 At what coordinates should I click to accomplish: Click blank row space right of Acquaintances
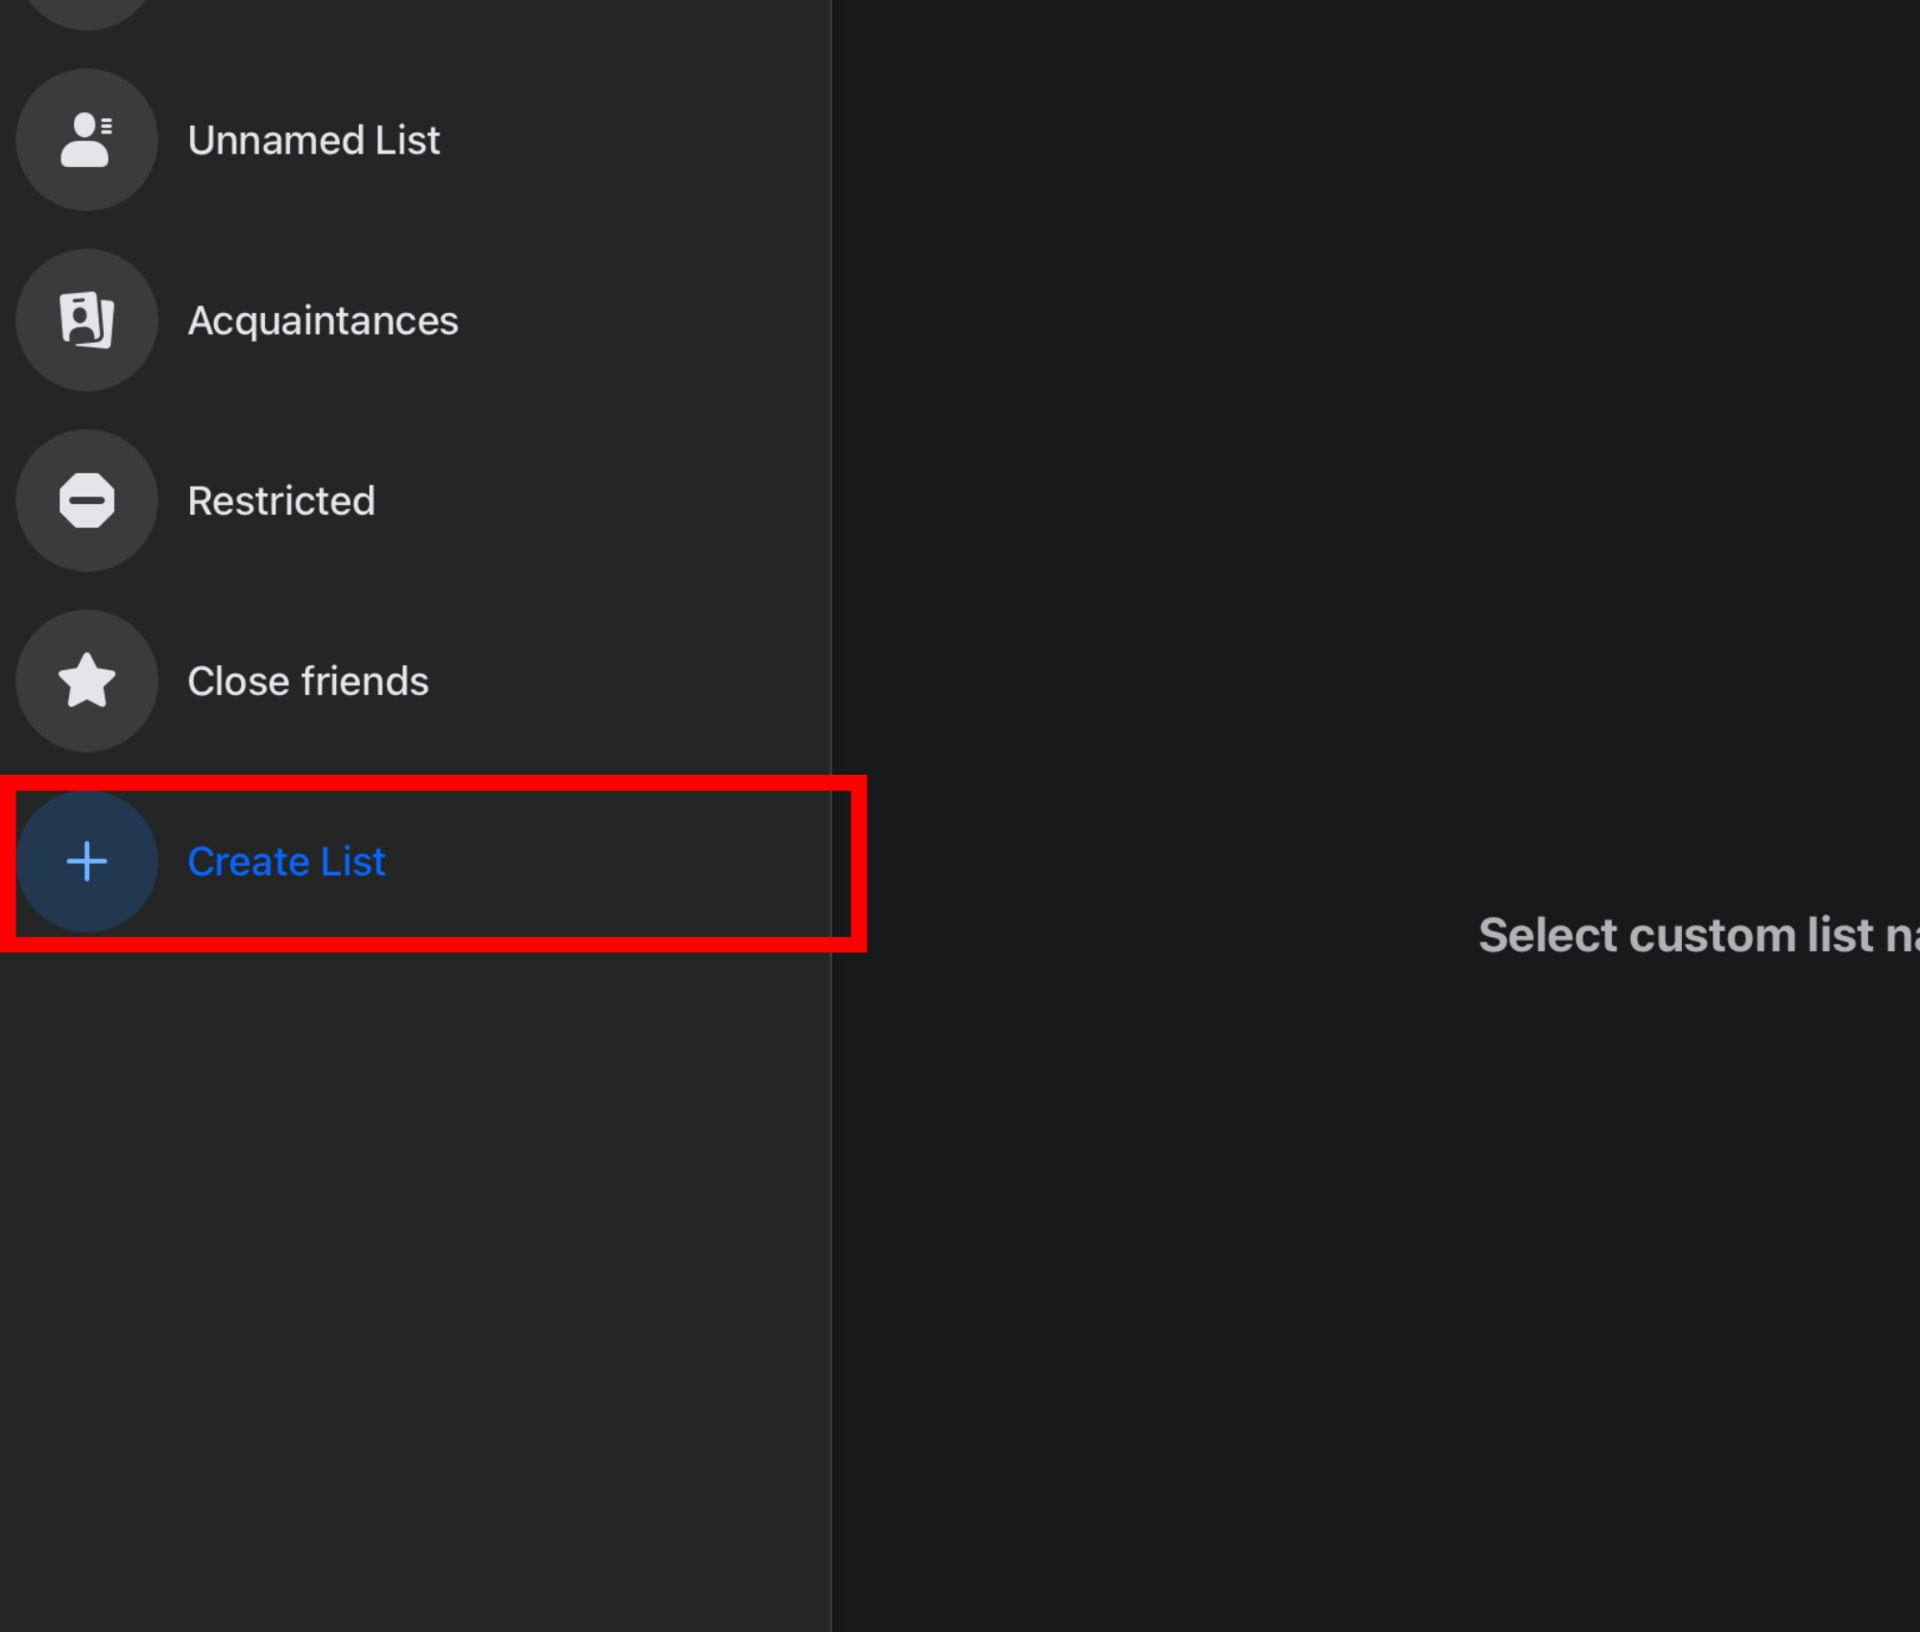click(640, 320)
